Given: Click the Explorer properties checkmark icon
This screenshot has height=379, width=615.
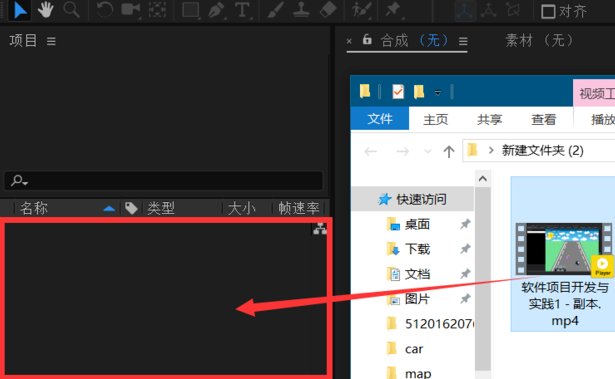Looking at the screenshot, I should click(398, 92).
